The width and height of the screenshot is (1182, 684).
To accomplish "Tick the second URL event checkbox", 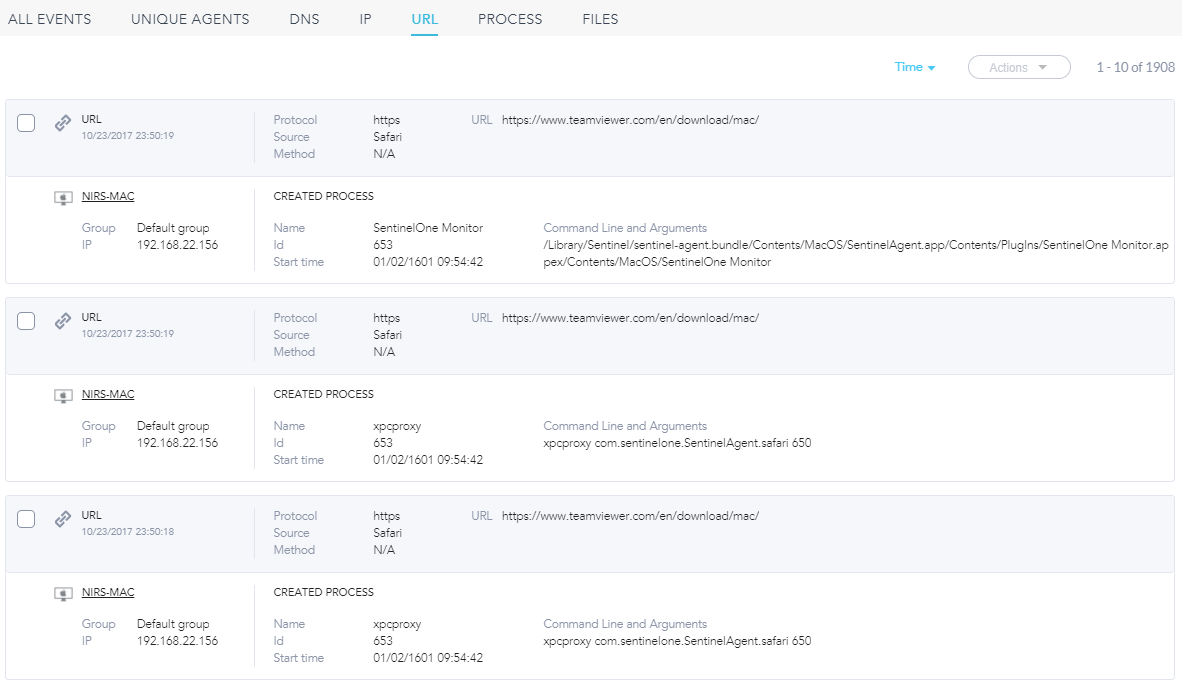I will [27, 321].
